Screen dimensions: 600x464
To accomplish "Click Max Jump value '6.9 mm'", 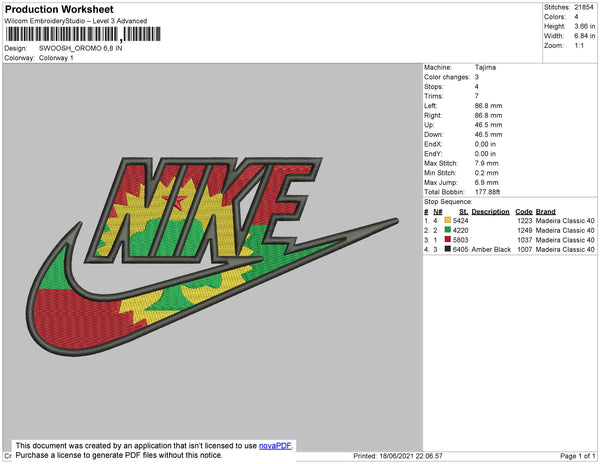I will coord(486,182).
